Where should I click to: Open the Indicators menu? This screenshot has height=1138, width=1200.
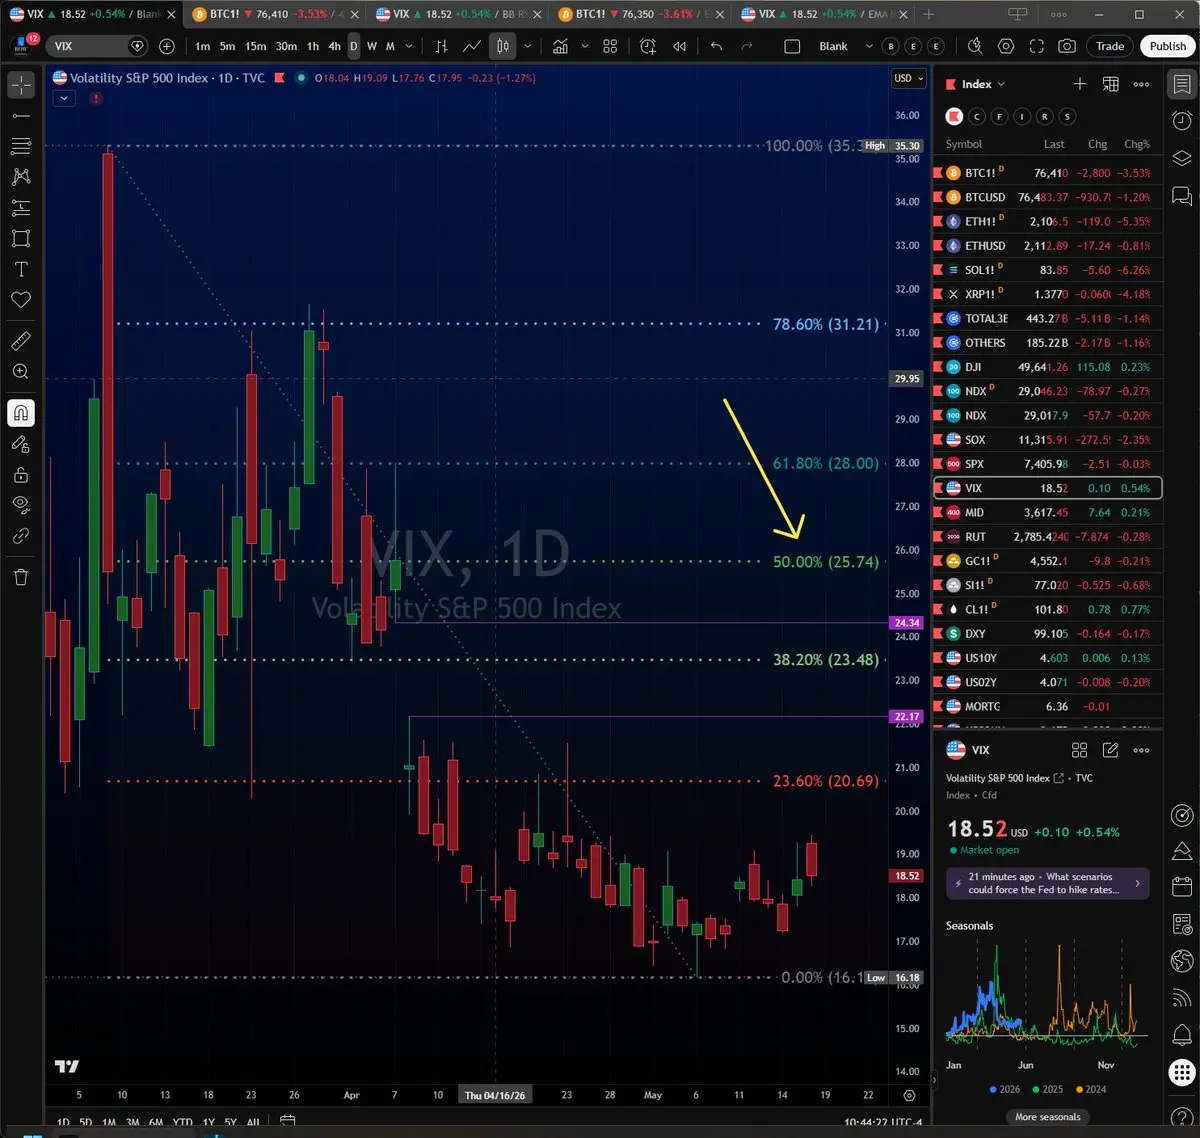coord(561,46)
